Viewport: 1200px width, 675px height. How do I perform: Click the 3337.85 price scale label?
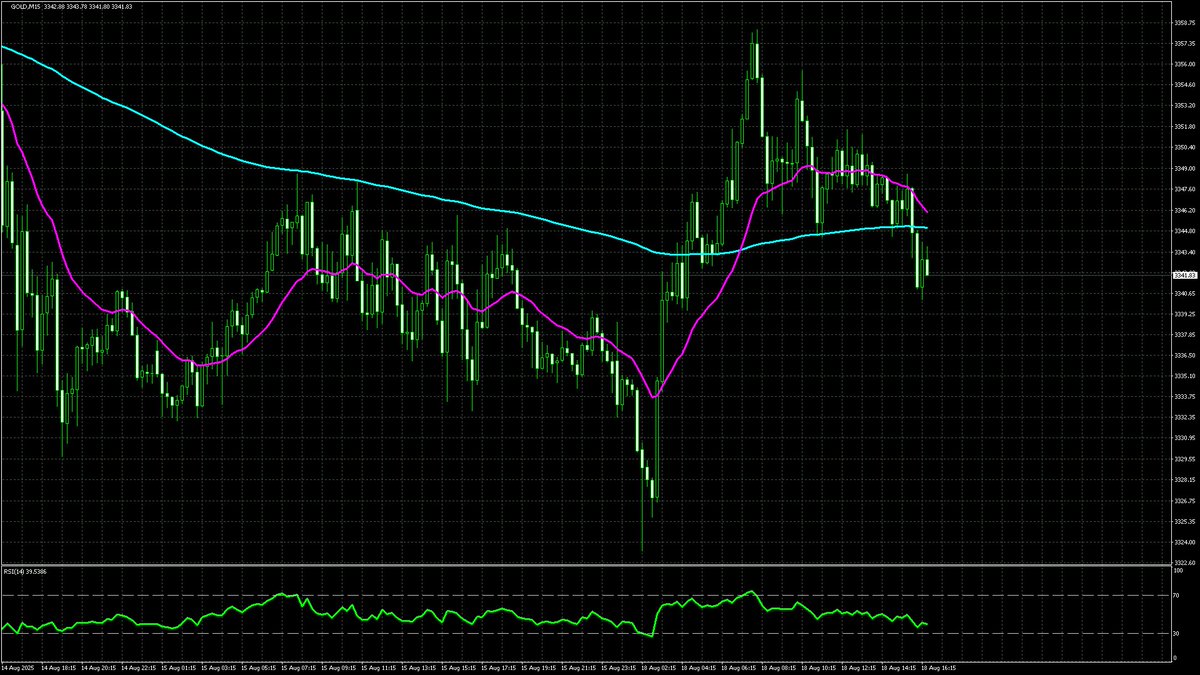[1183, 335]
